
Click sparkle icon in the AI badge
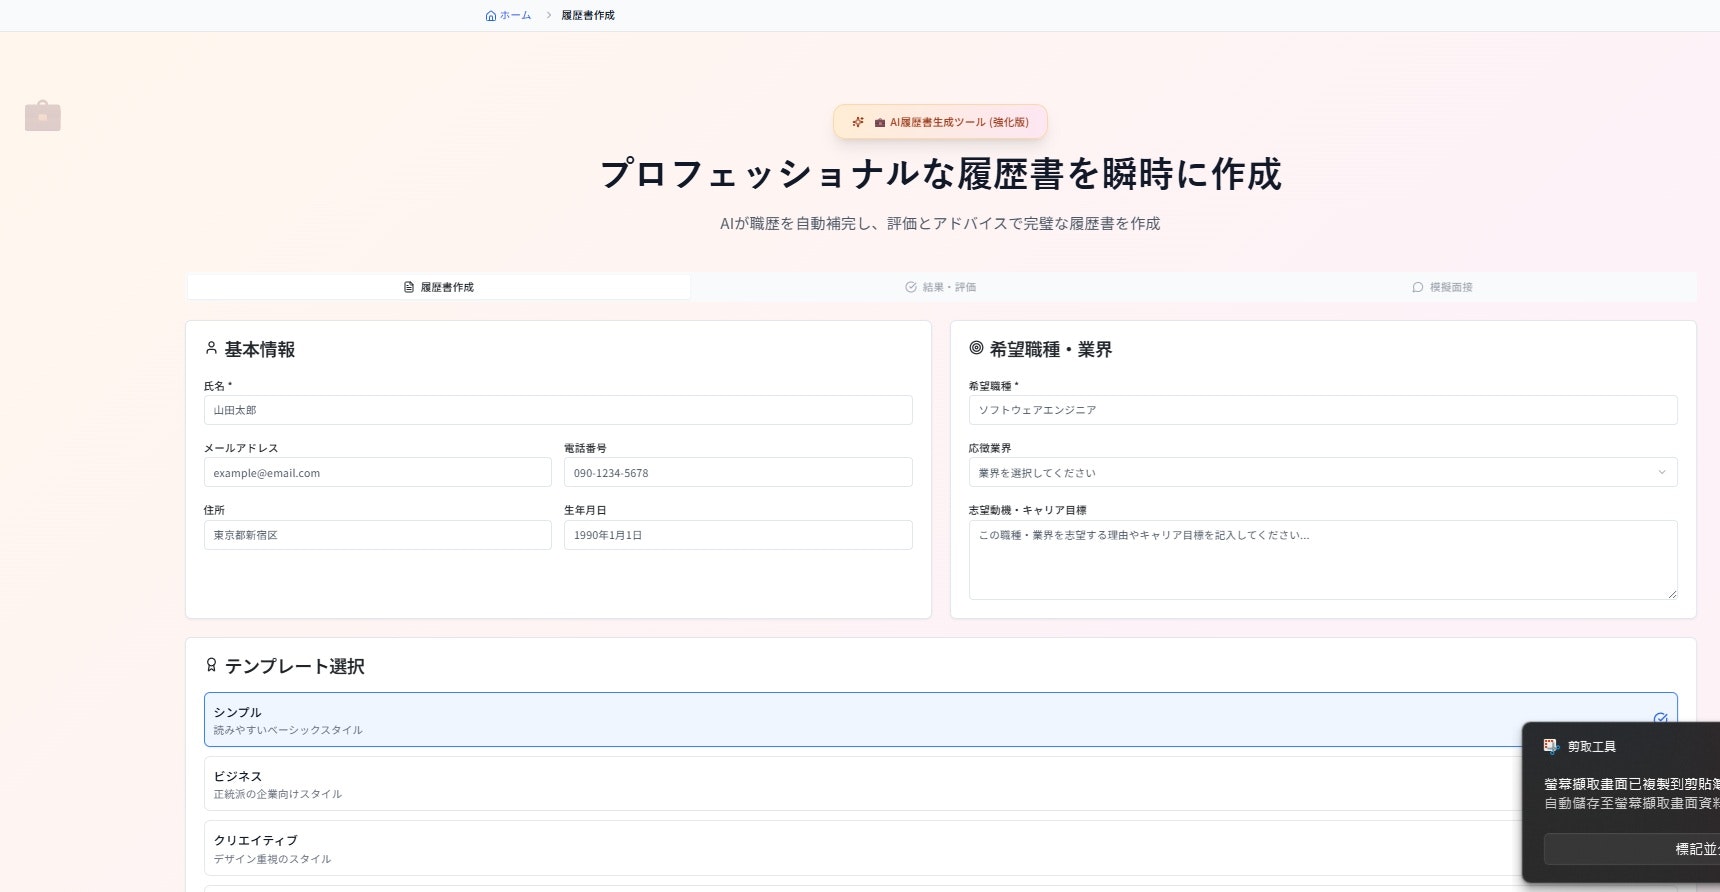(857, 122)
